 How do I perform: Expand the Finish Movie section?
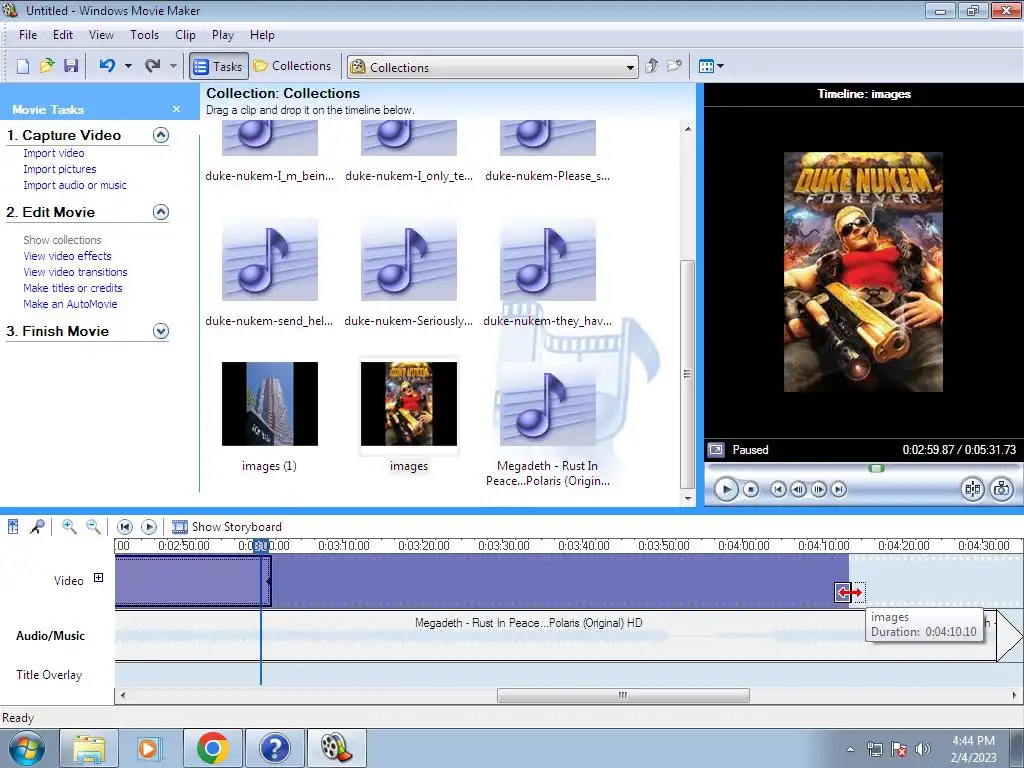coord(161,331)
